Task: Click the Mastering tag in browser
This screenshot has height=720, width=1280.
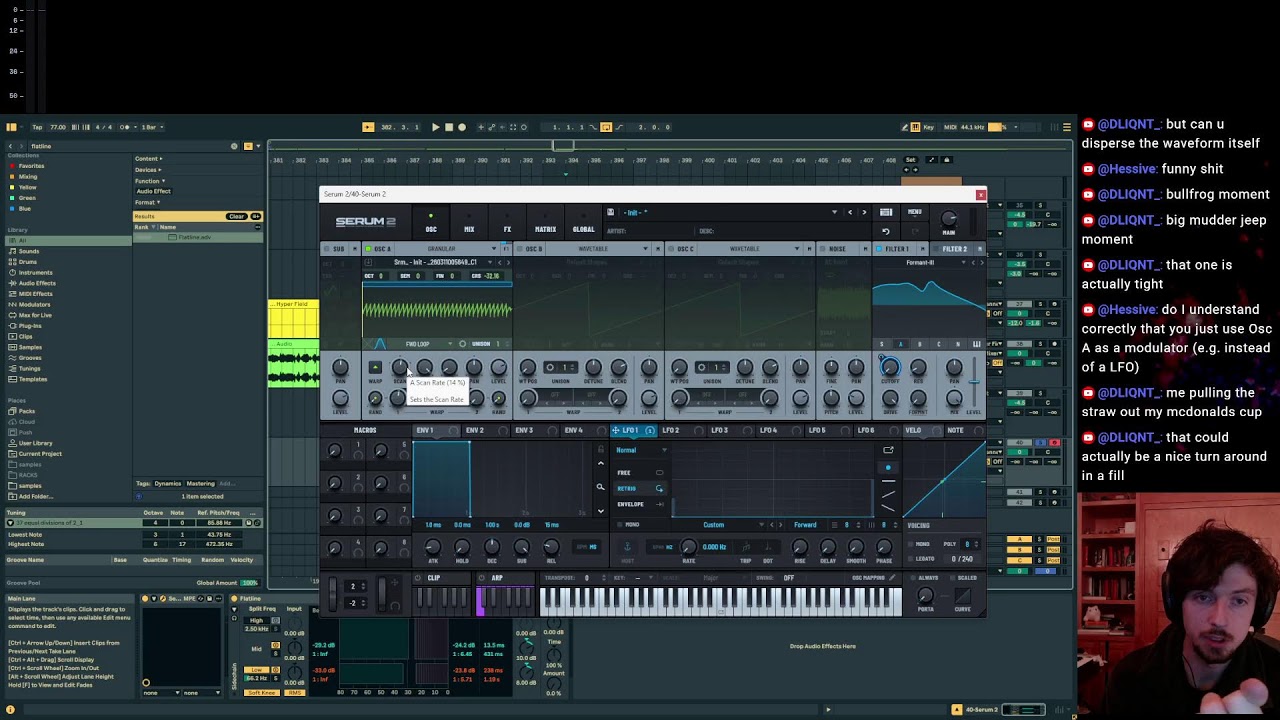Action: coord(200,484)
